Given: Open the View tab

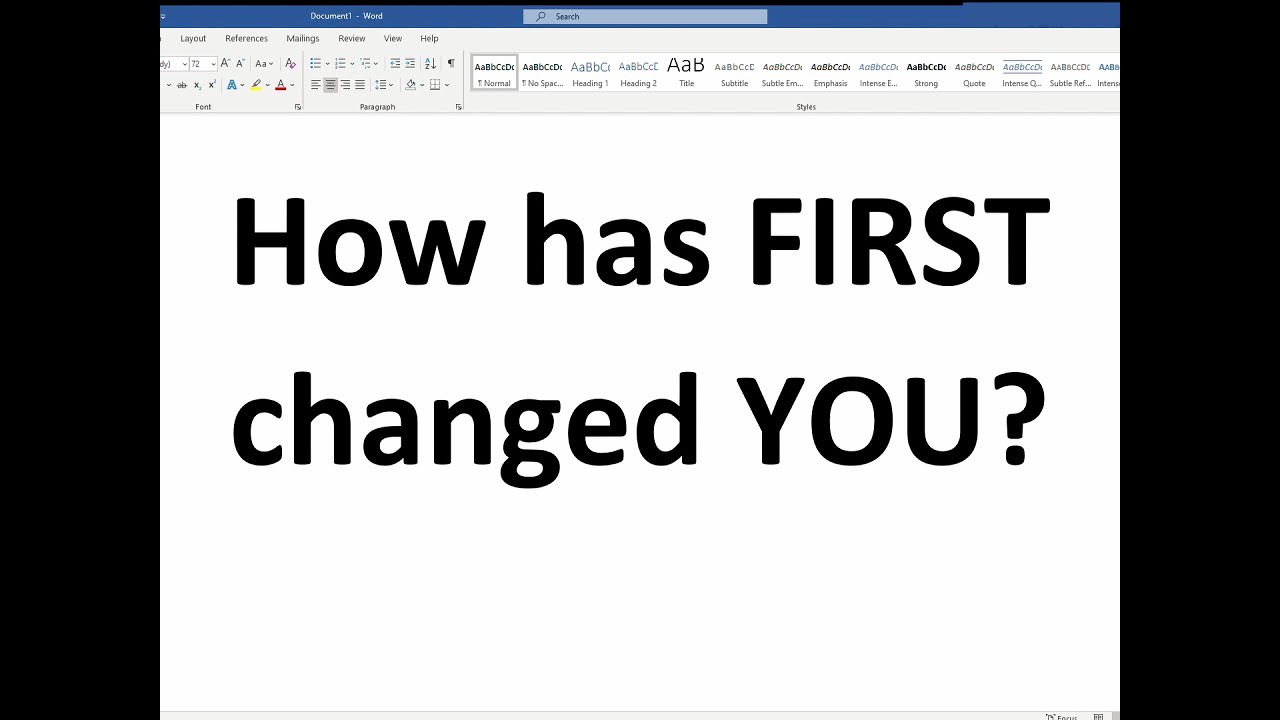Looking at the screenshot, I should pyautogui.click(x=393, y=38).
